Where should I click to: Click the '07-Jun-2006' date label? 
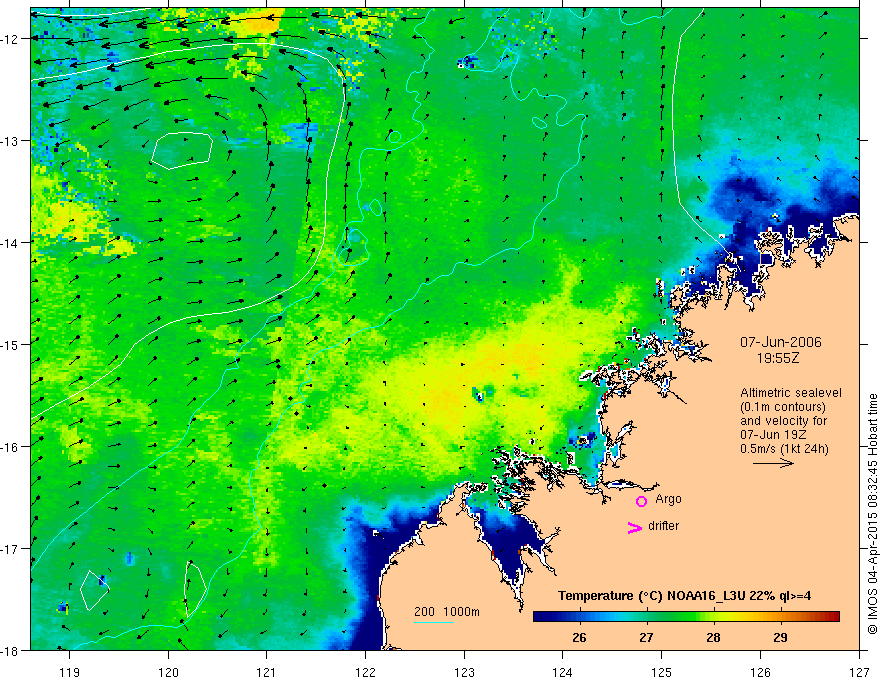[781, 342]
